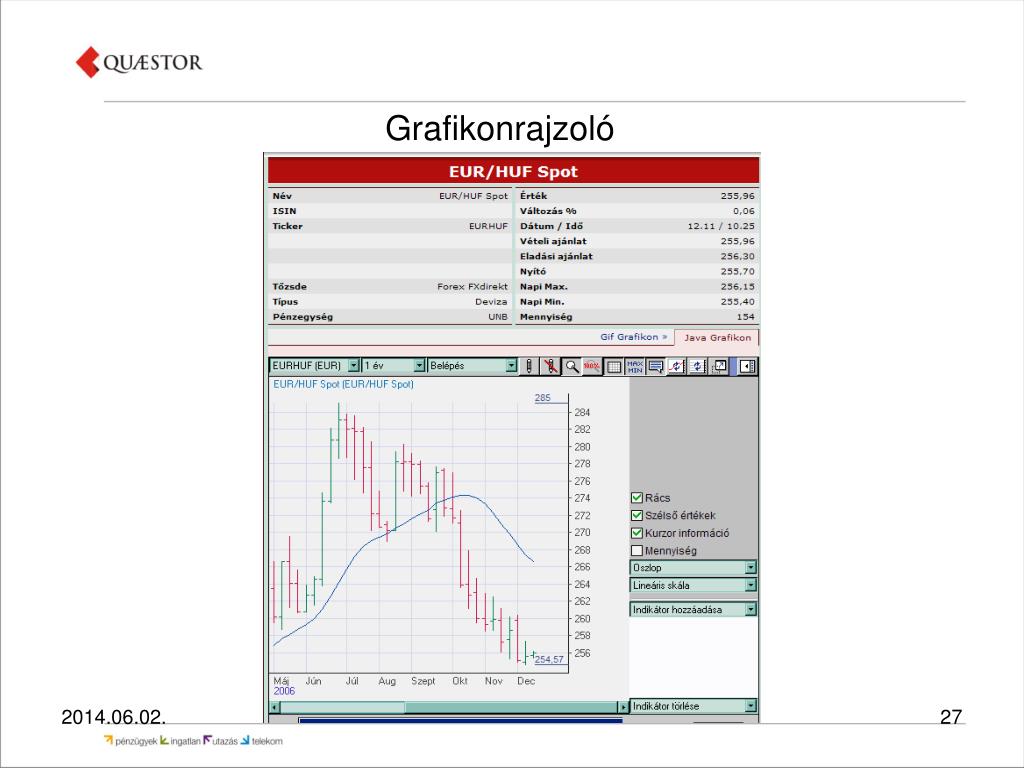
Task: Click the 285 max value label
Action: point(543,398)
